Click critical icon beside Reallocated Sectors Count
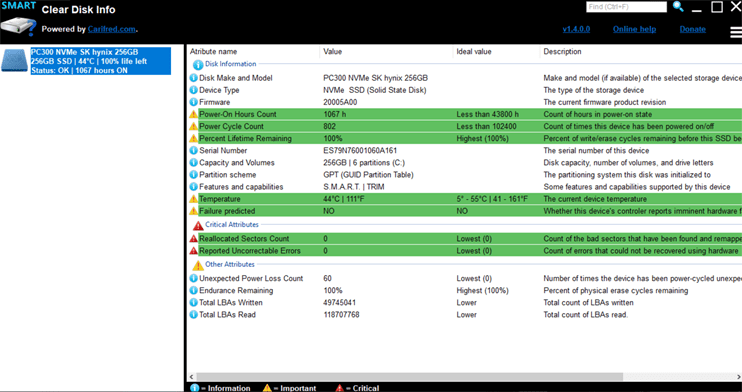742x392 pixels. [194, 239]
